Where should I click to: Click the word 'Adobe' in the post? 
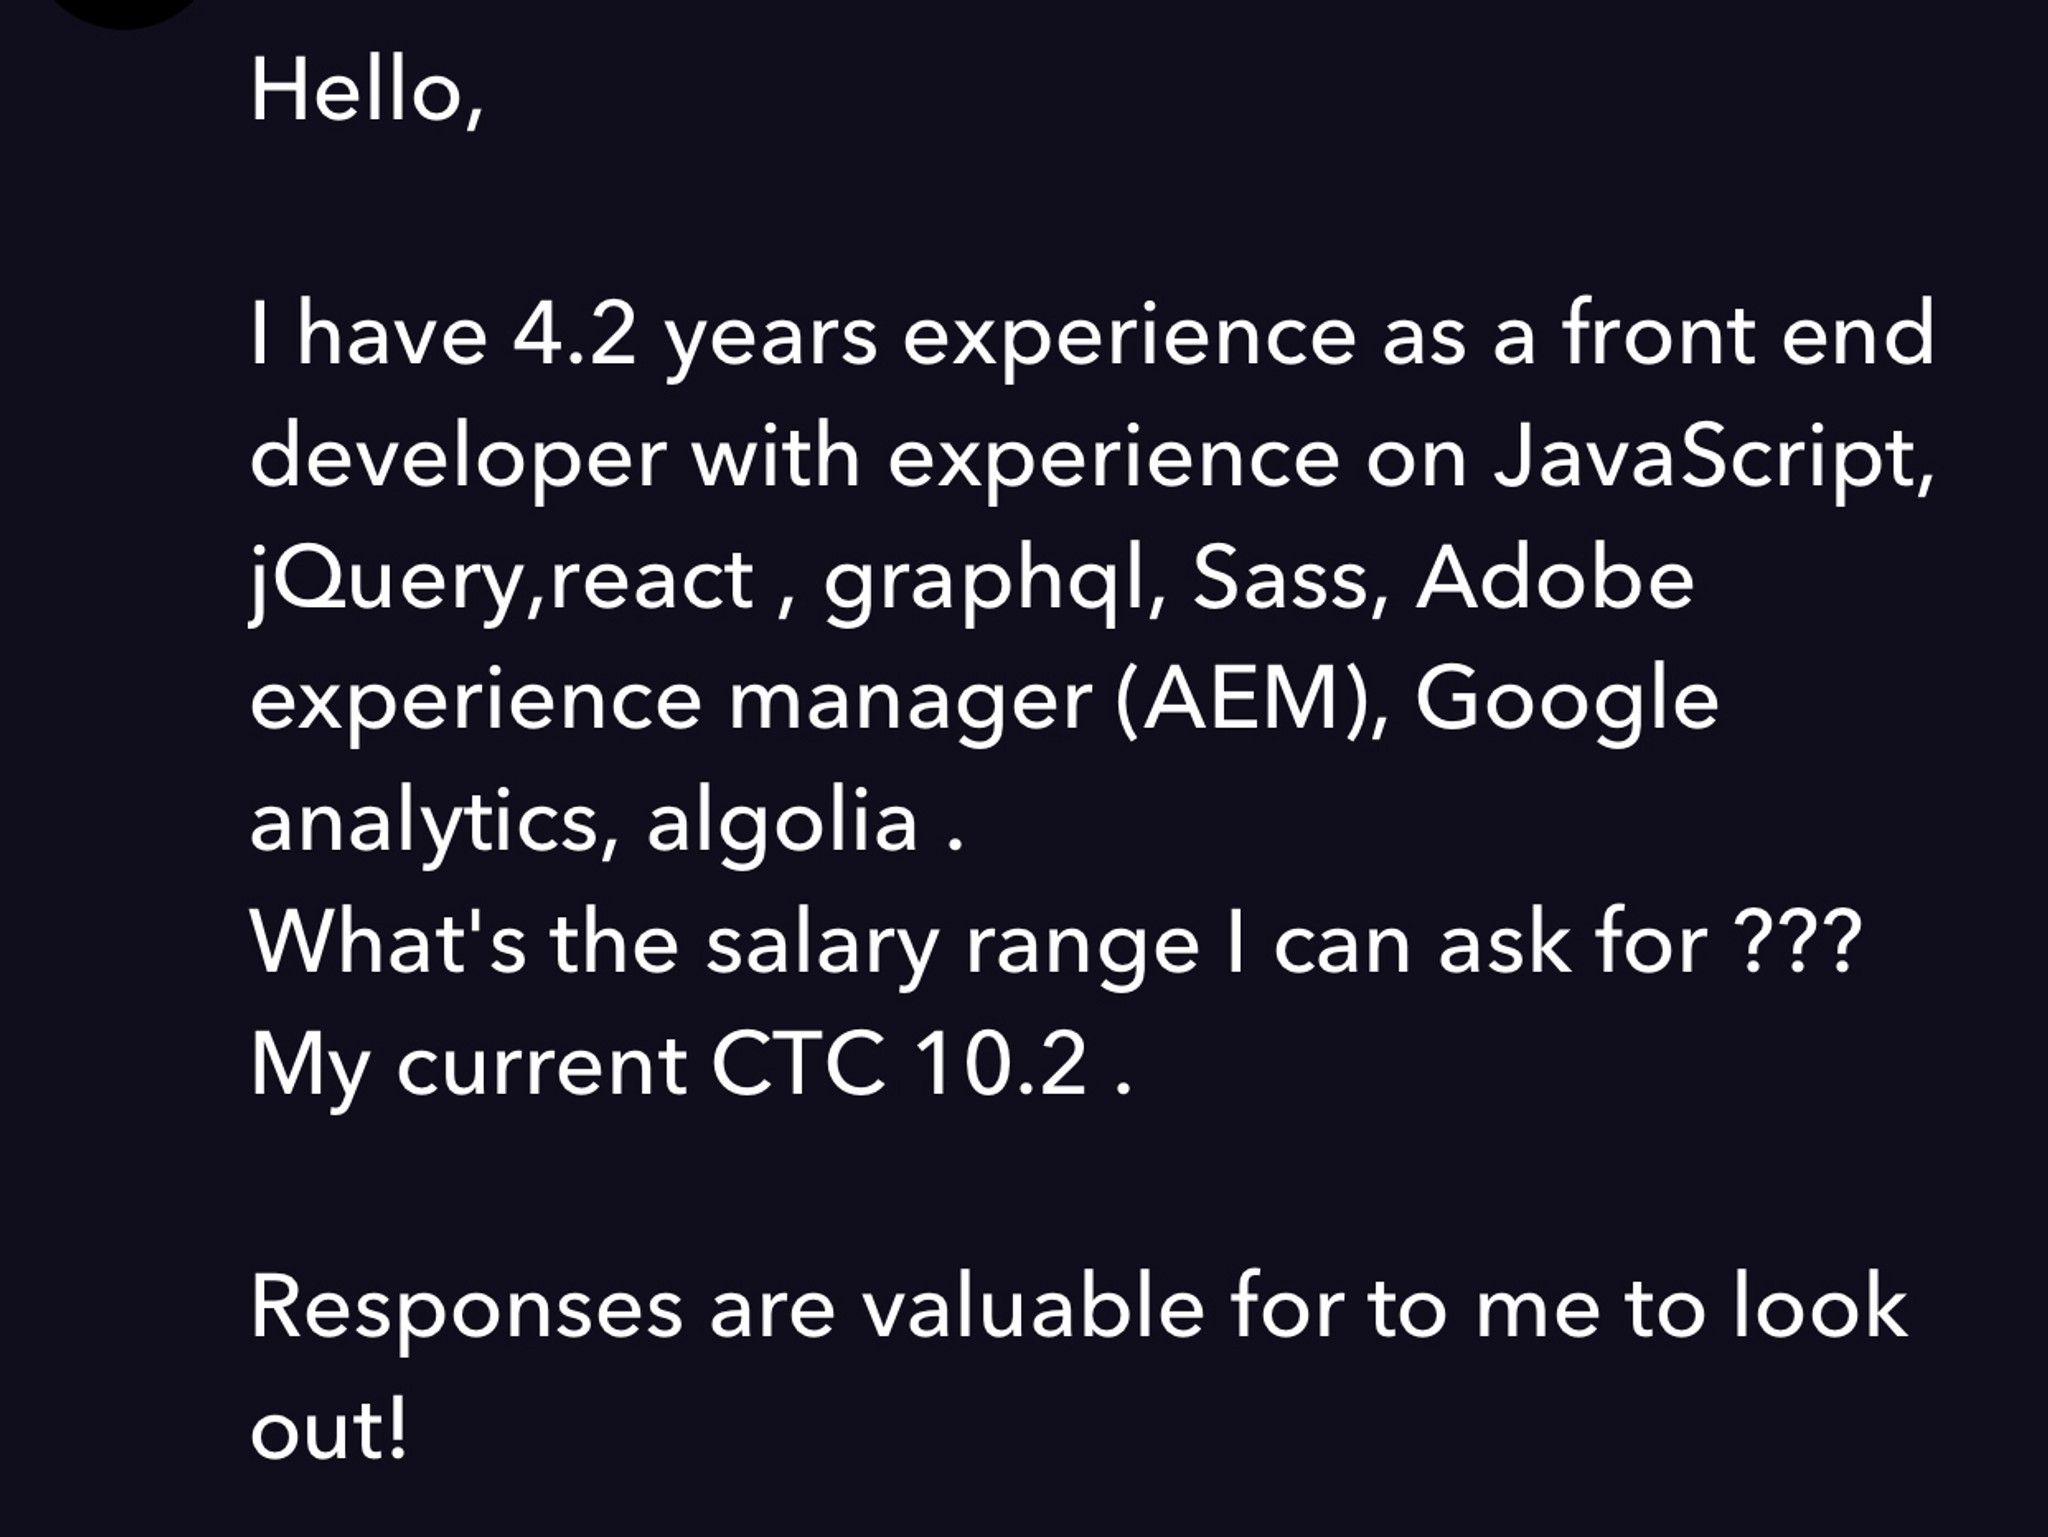click(x=1555, y=580)
